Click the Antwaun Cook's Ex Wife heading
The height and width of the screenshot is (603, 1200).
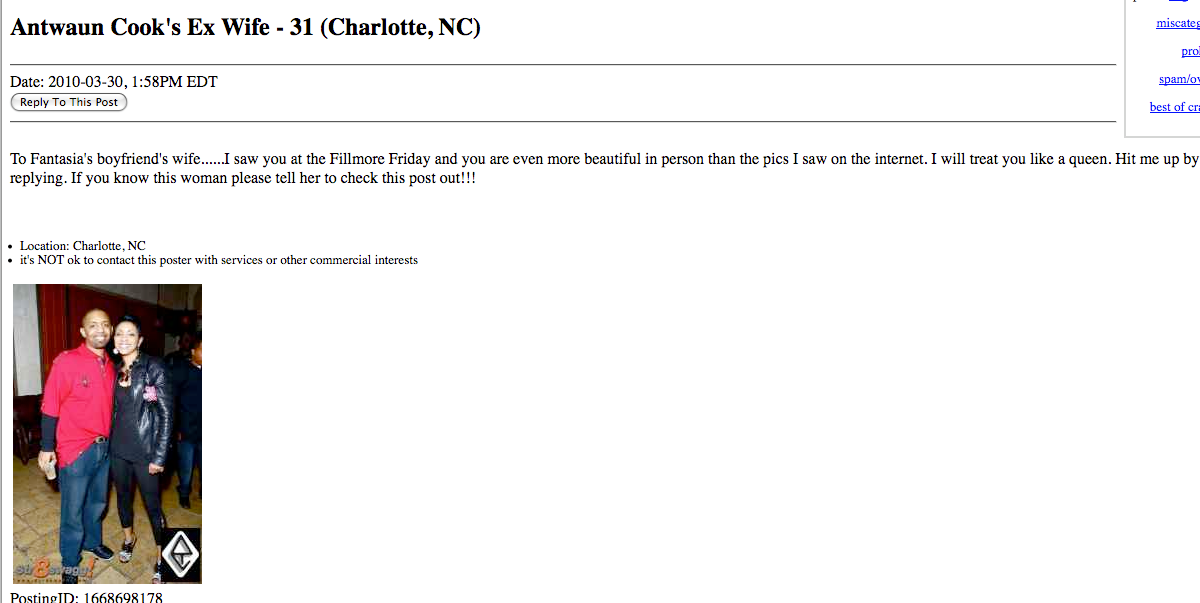pyautogui.click(x=246, y=27)
